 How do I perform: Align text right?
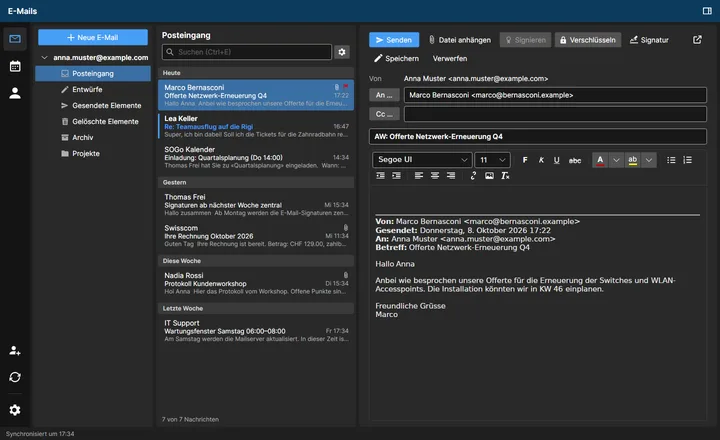tap(451, 175)
